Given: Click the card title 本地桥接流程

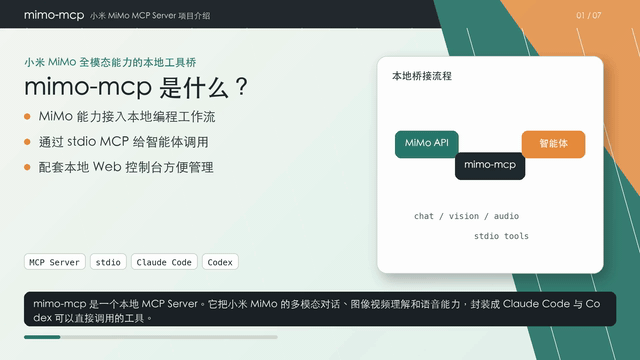Looking at the screenshot, I should coord(422,76).
